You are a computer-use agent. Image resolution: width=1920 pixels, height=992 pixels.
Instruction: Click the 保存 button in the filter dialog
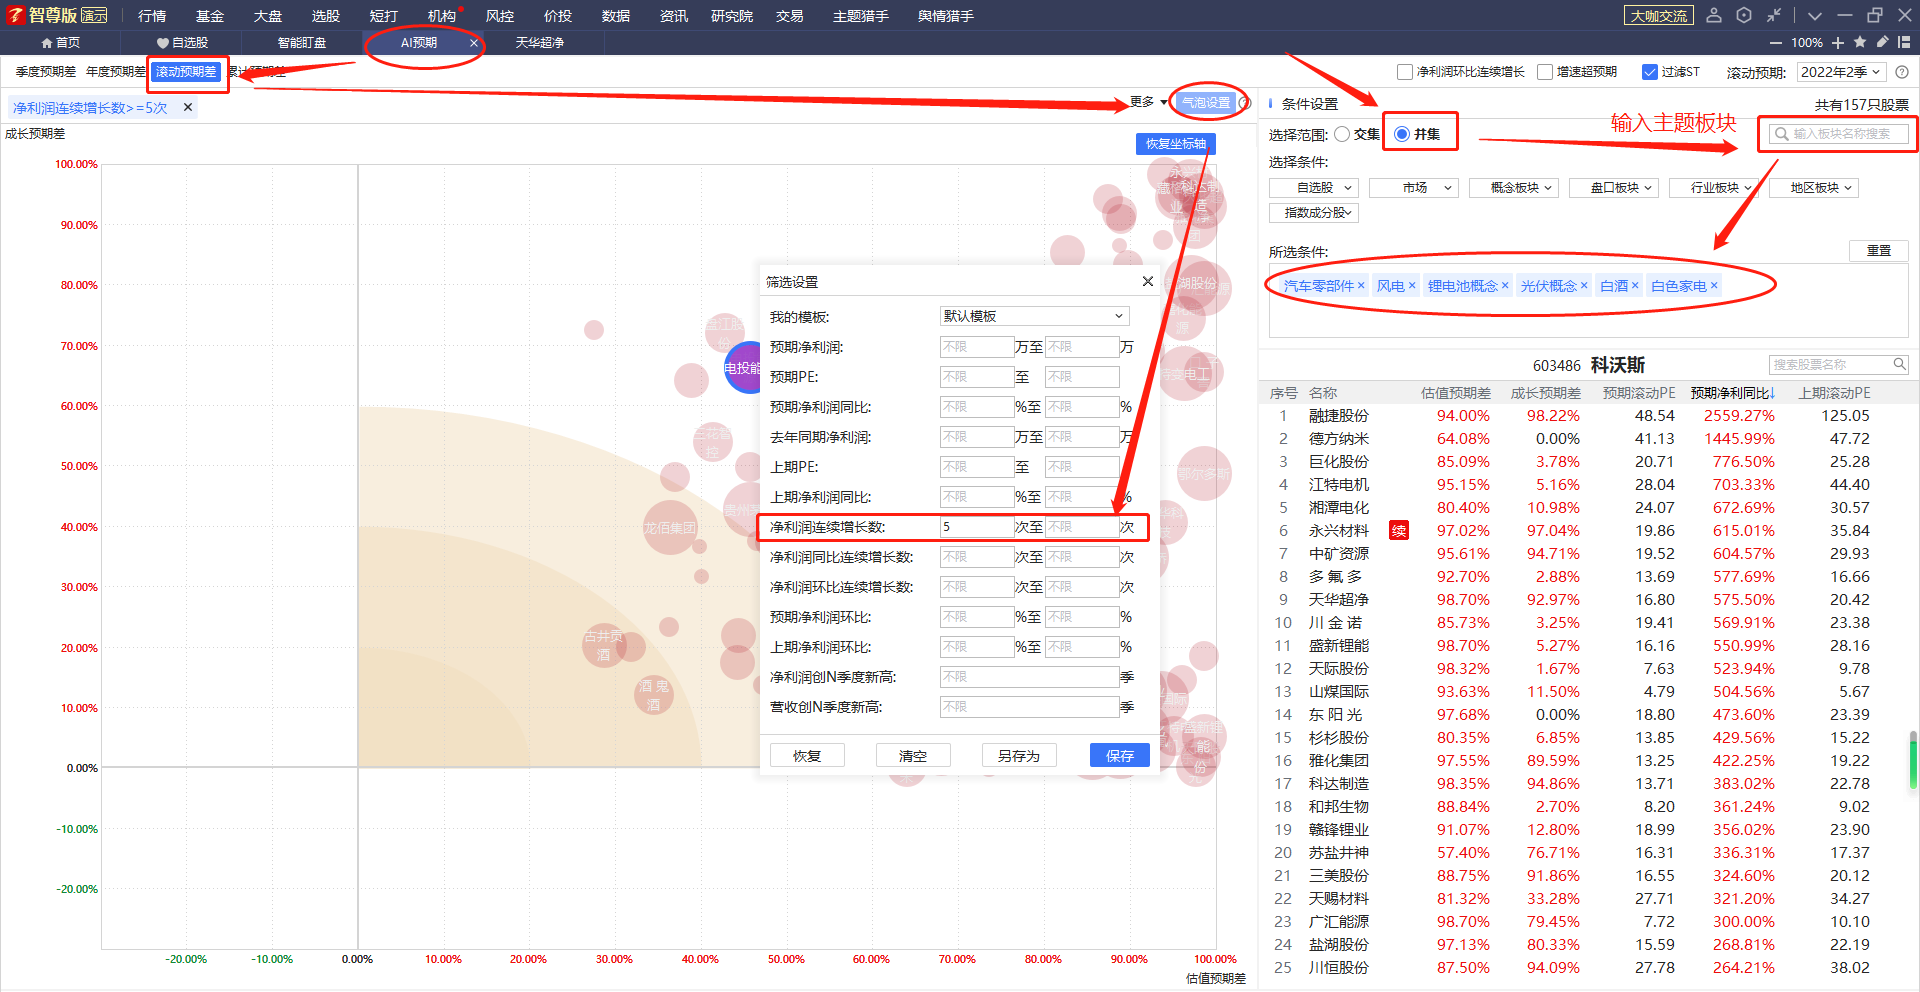[x=1120, y=756]
